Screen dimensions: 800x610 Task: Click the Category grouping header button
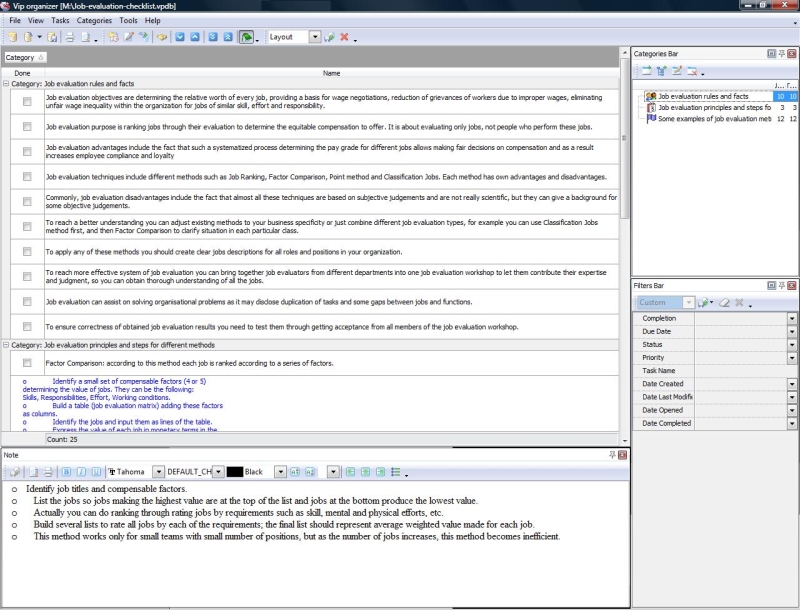tap(22, 58)
